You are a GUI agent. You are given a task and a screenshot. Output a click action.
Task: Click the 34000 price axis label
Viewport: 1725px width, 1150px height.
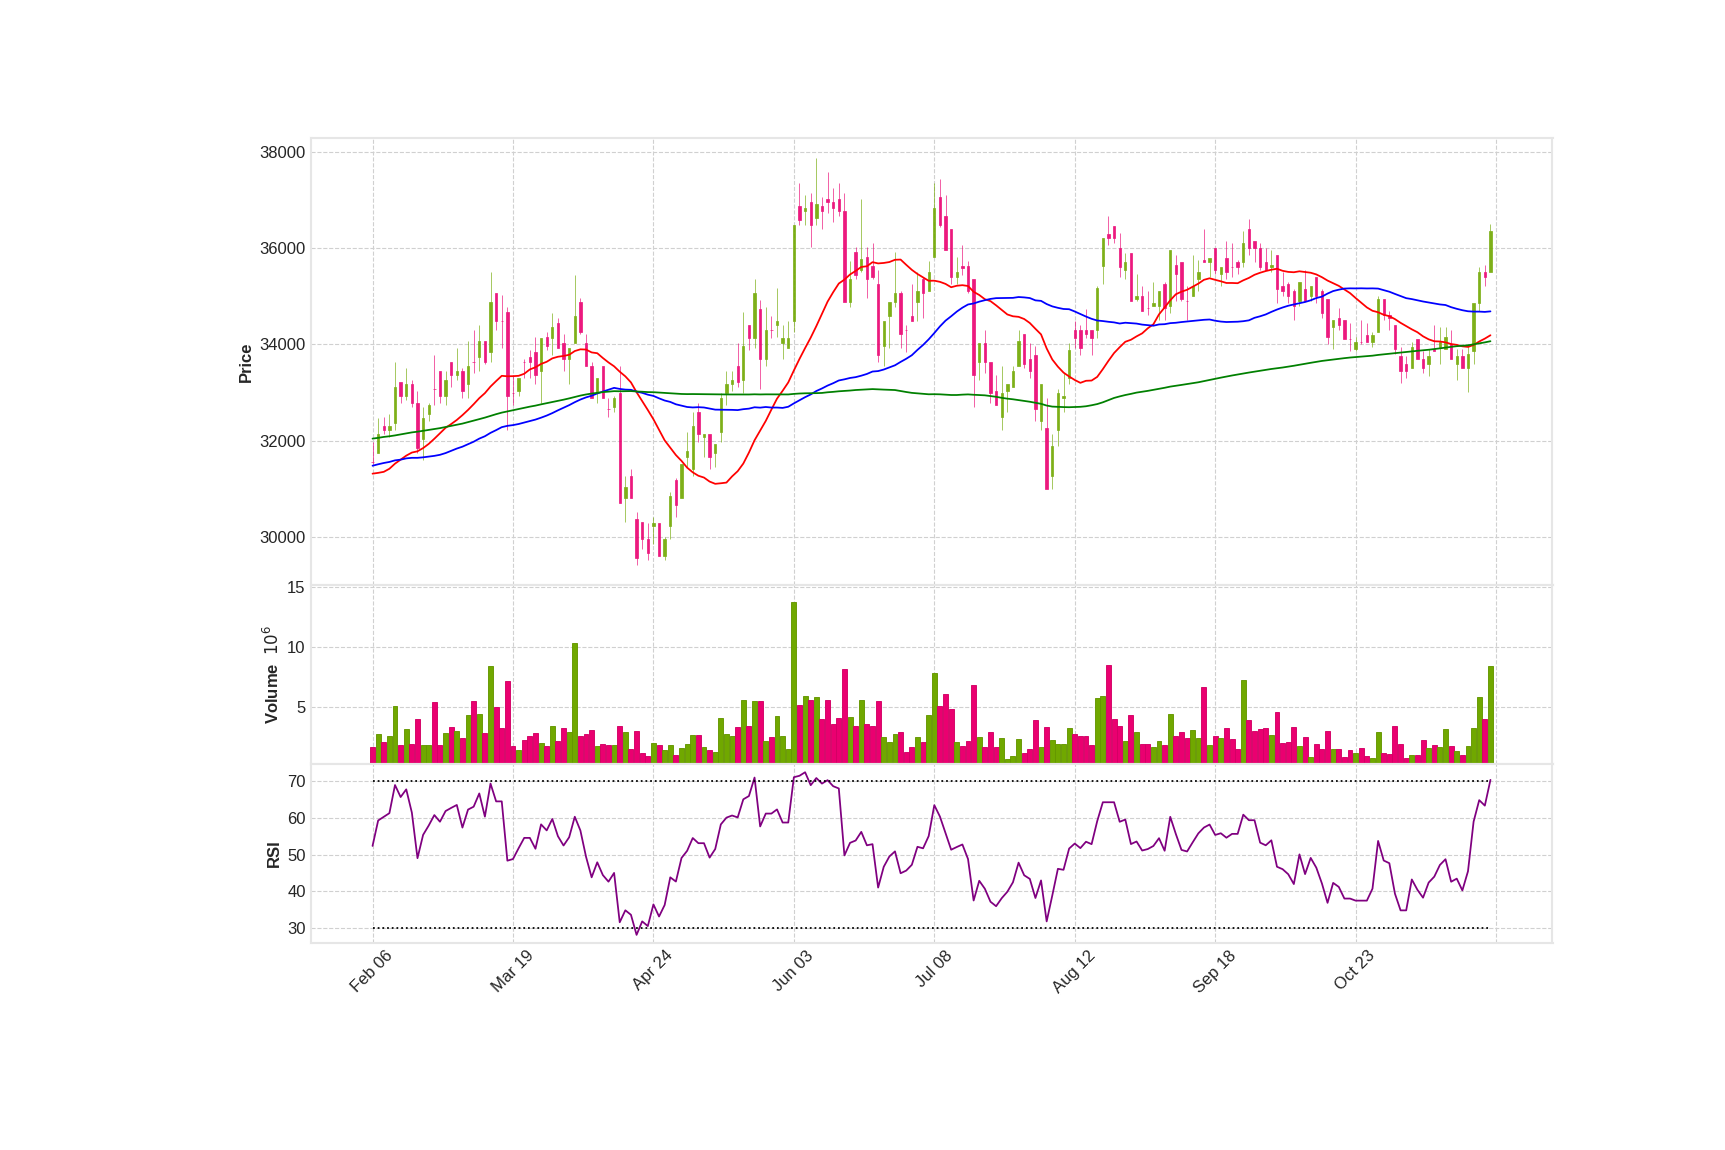[282, 345]
